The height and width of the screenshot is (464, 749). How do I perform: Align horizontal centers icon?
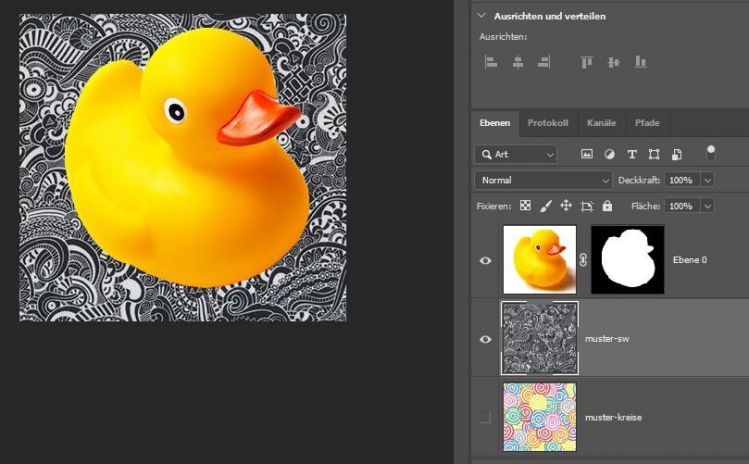518,62
